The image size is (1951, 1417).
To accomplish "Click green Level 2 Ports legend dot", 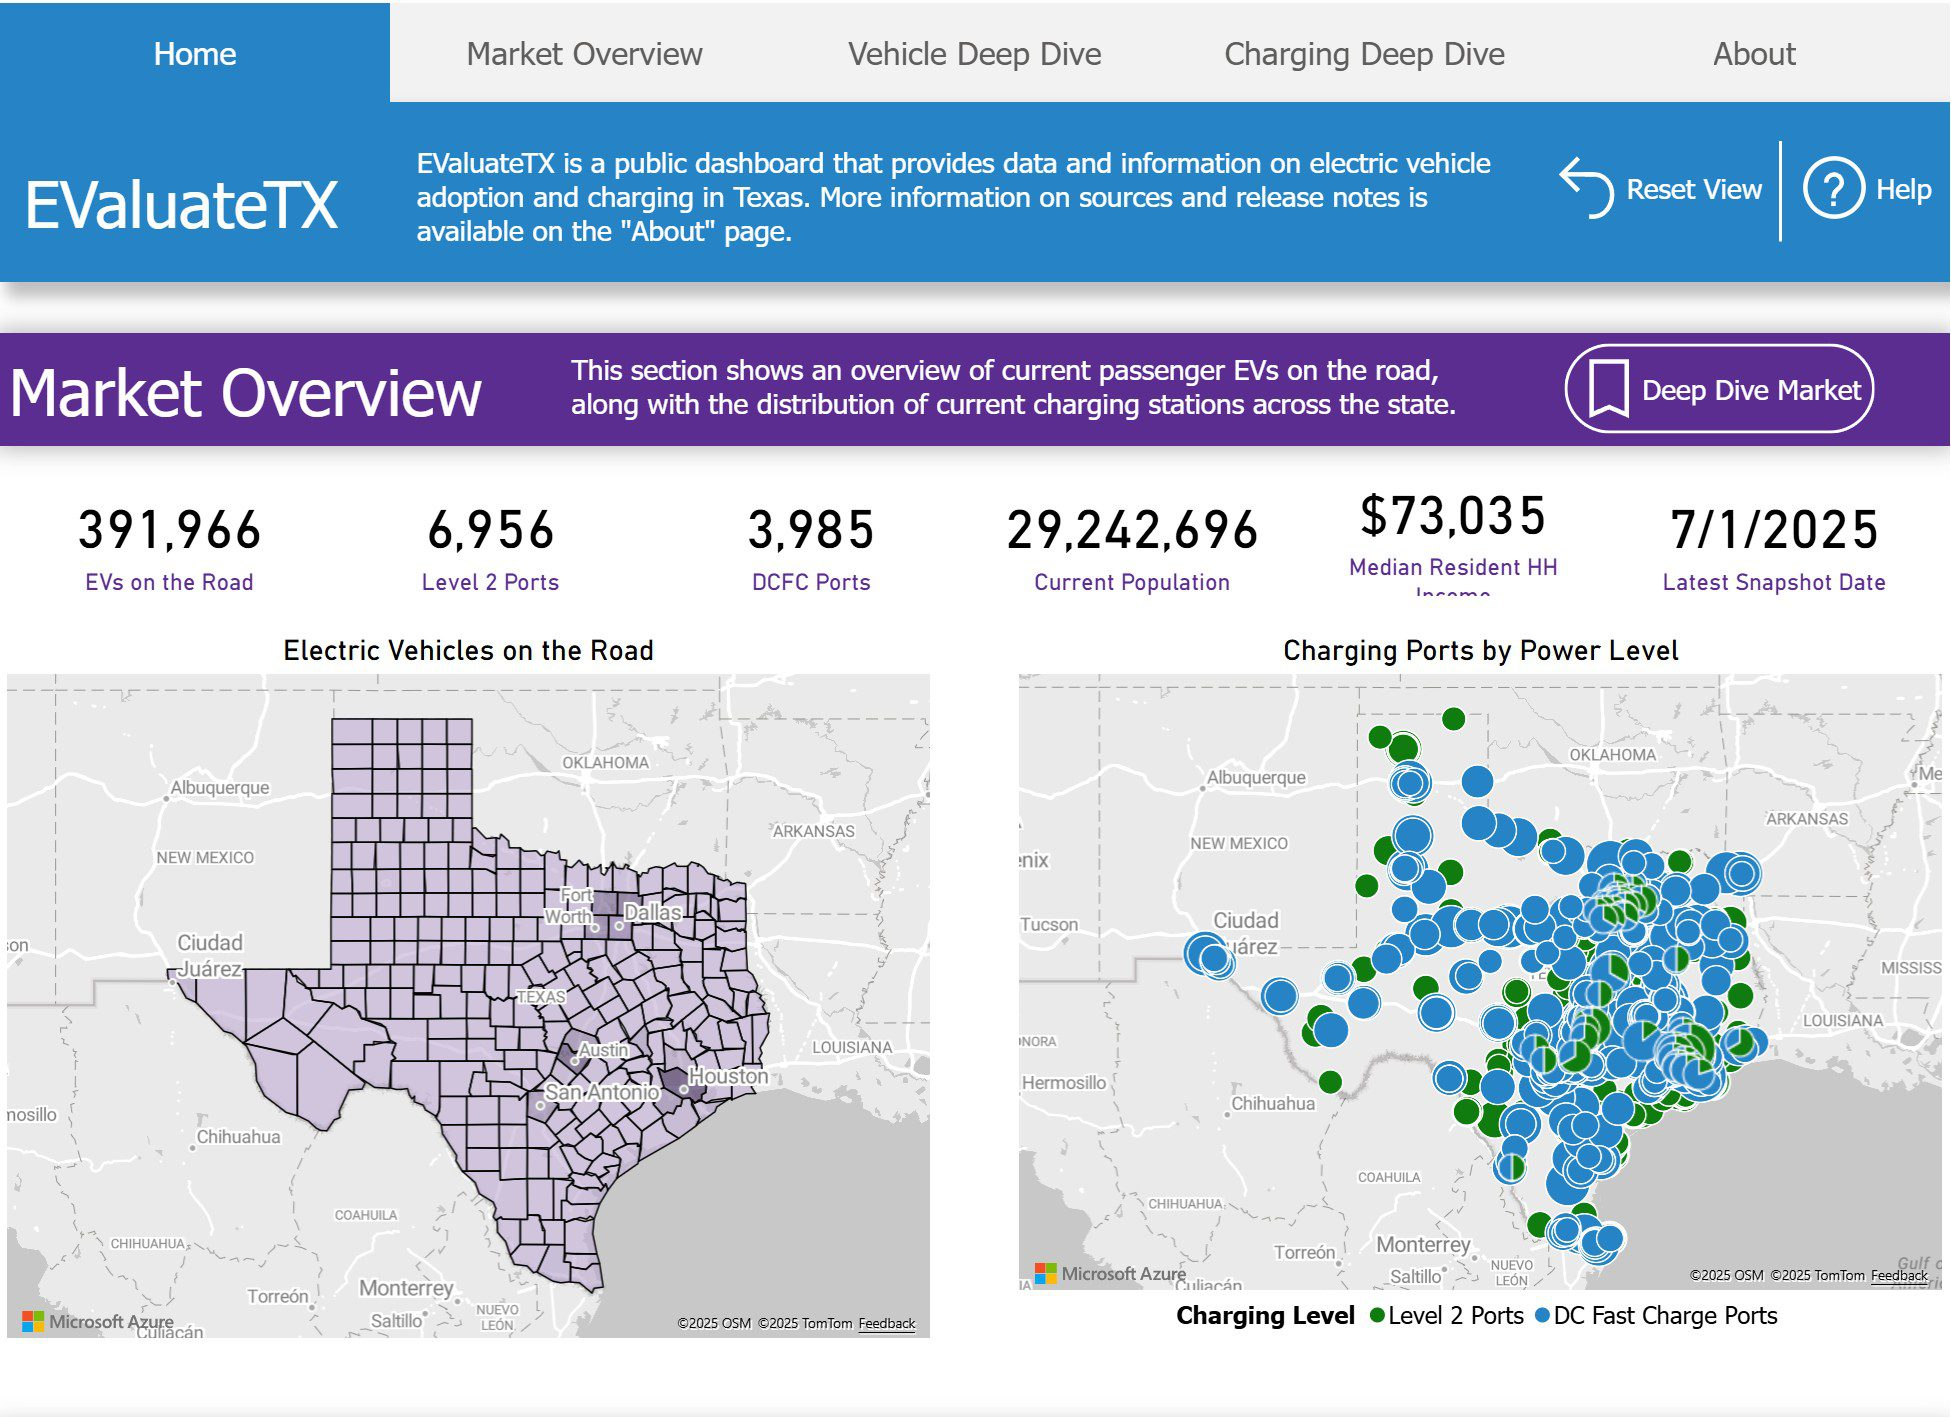I will pos(1377,1316).
